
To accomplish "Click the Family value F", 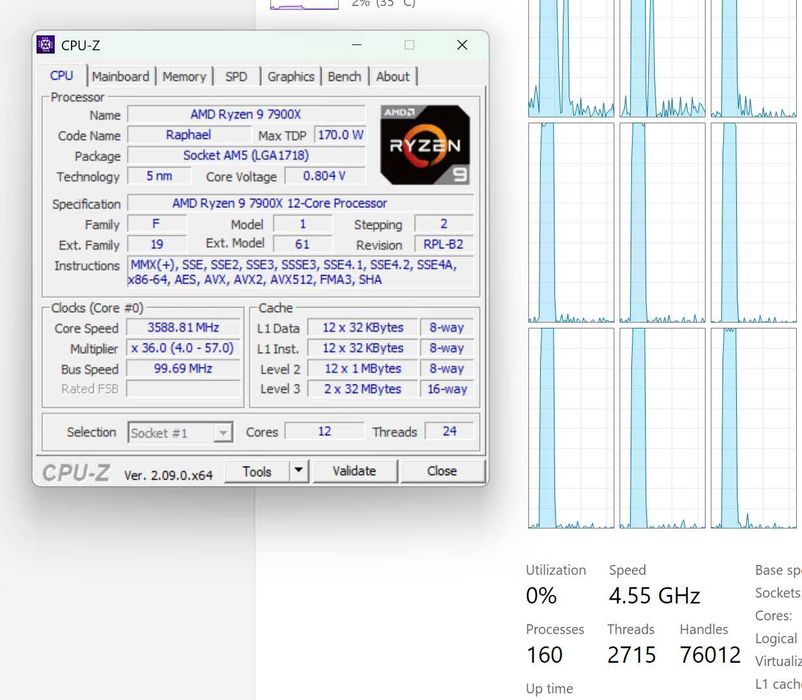I will [157, 224].
